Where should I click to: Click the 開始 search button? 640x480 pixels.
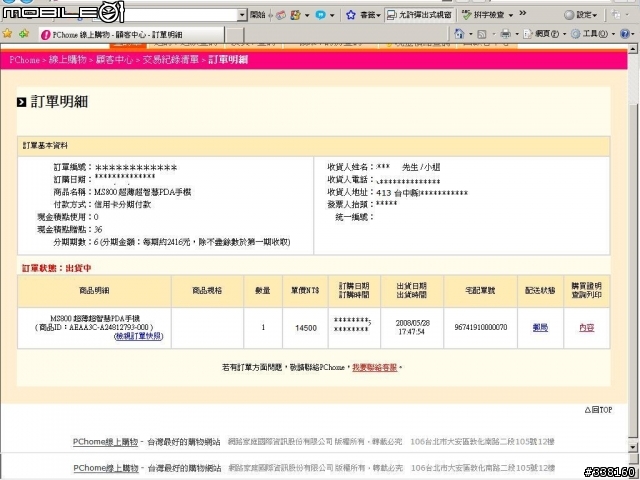pyautogui.click(x=258, y=15)
